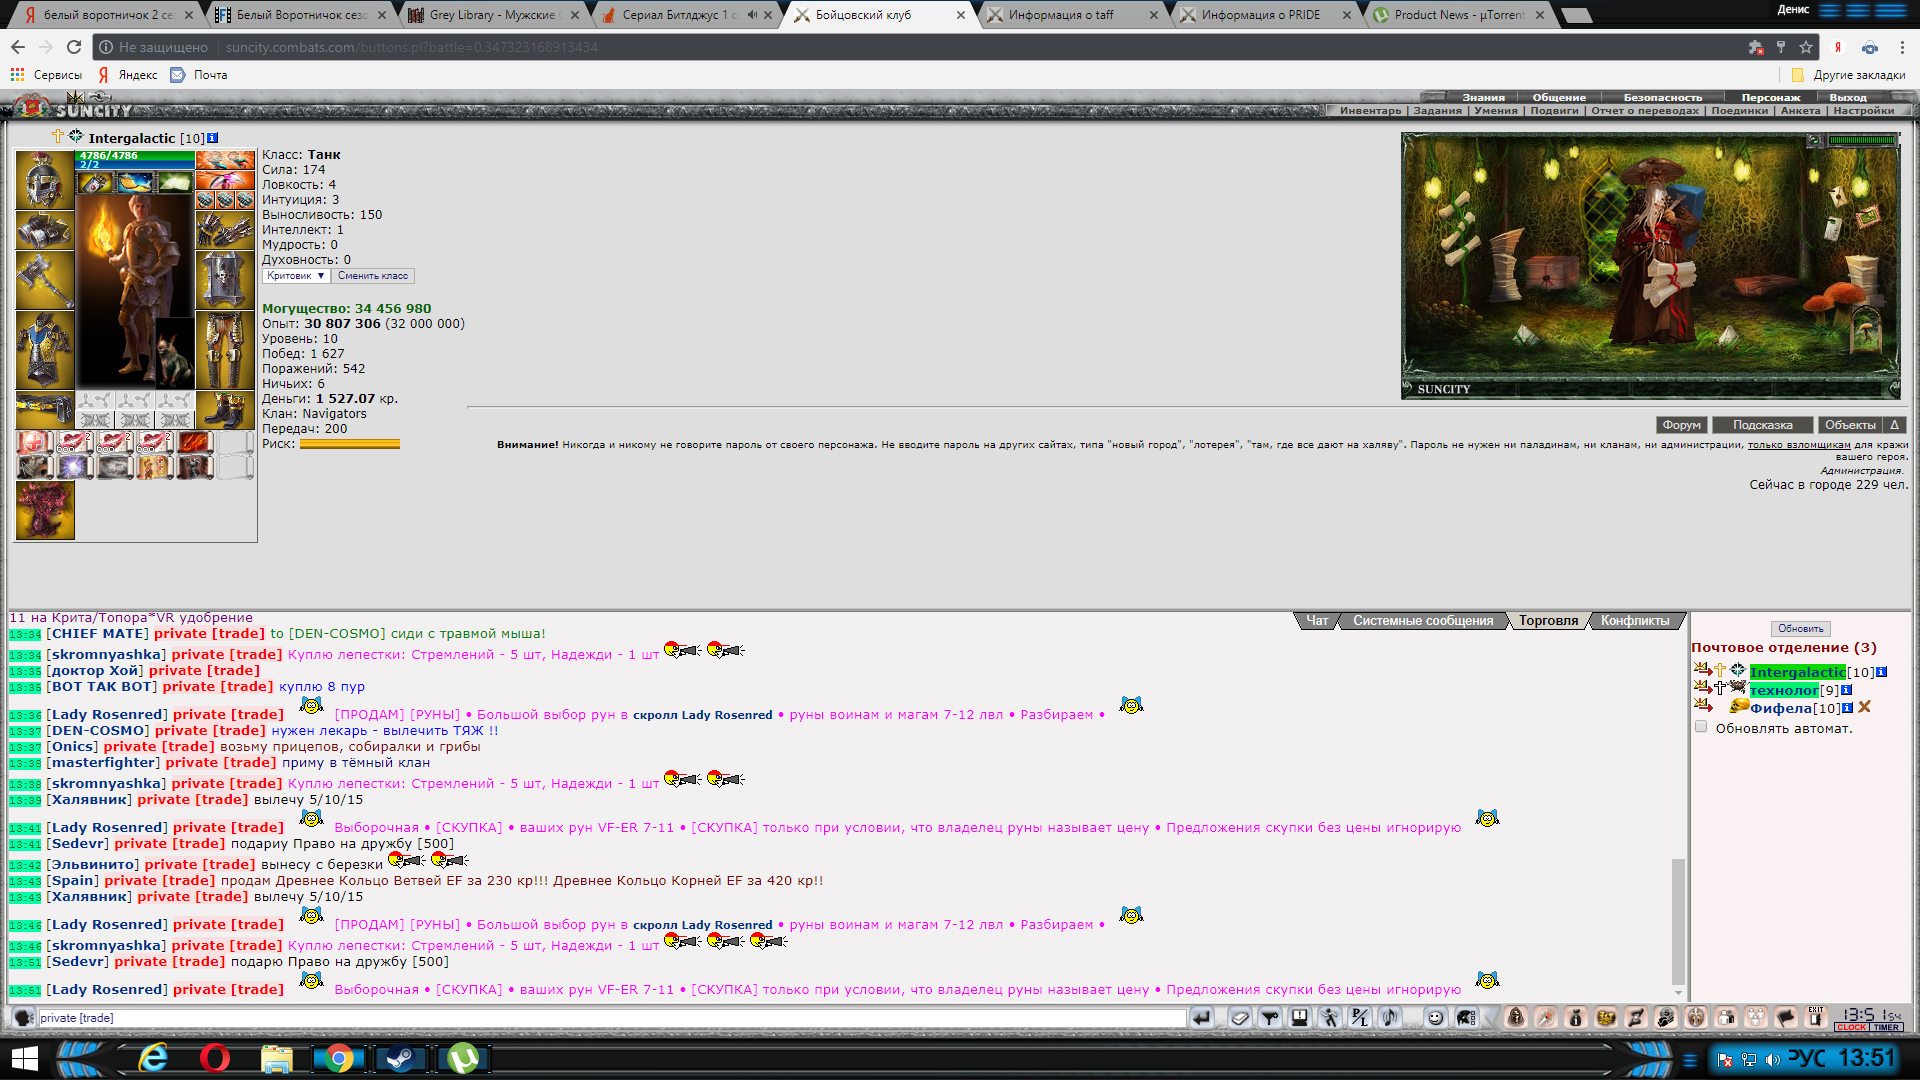Switch to the Чат tab
The image size is (1920, 1080).
pyautogui.click(x=1317, y=621)
